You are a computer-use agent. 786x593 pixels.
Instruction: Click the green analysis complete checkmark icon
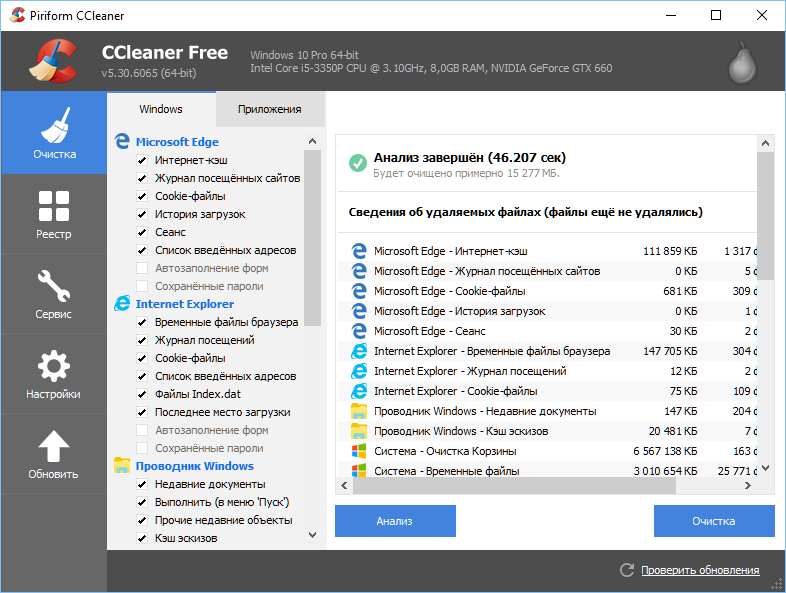(357, 163)
